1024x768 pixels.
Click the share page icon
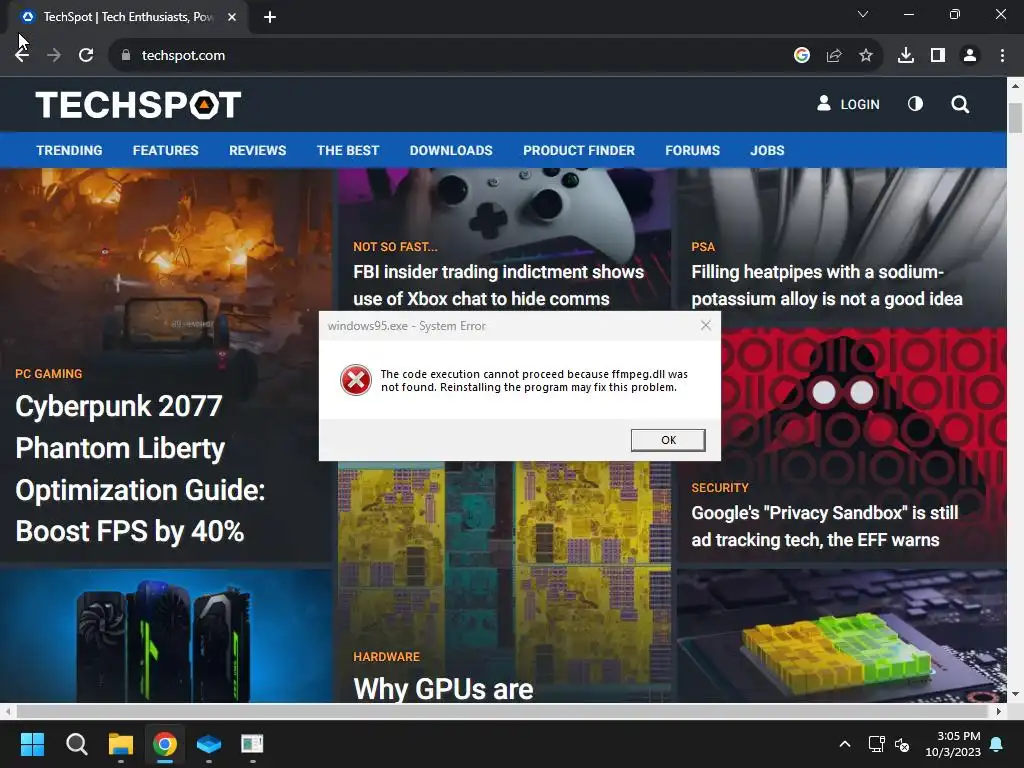[834, 56]
